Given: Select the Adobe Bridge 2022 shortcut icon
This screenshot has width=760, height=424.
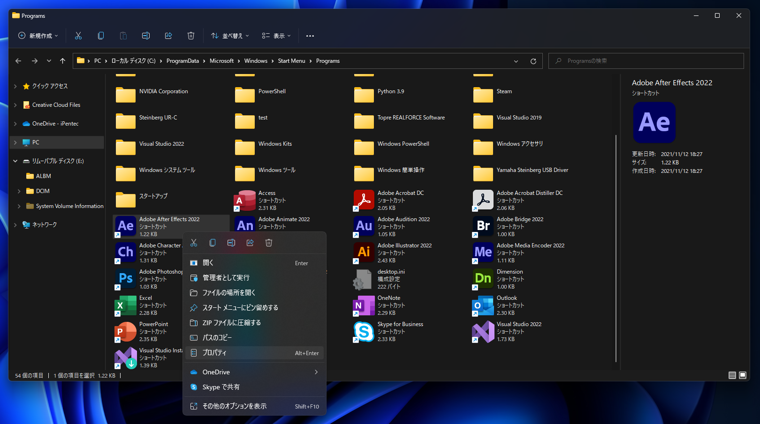Looking at the screenshot, I should tap(483, 227).
